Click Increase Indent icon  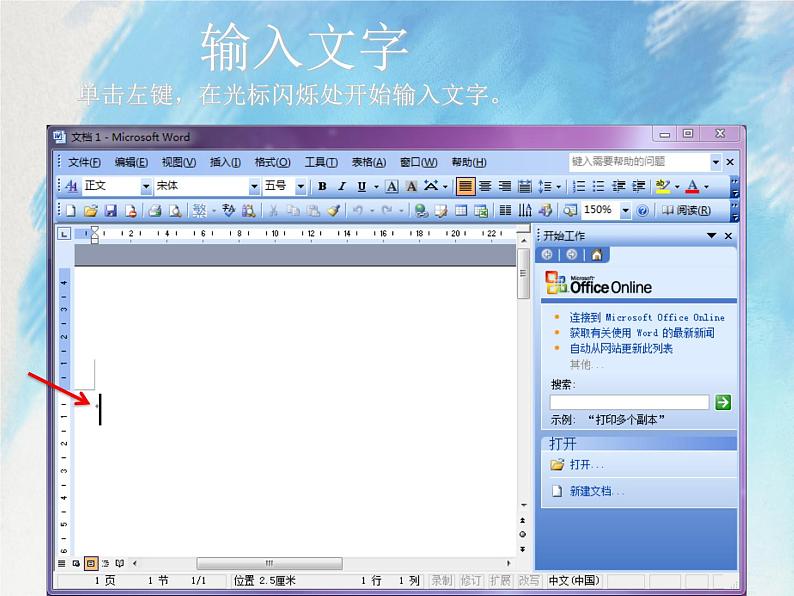tap(639, 186)
